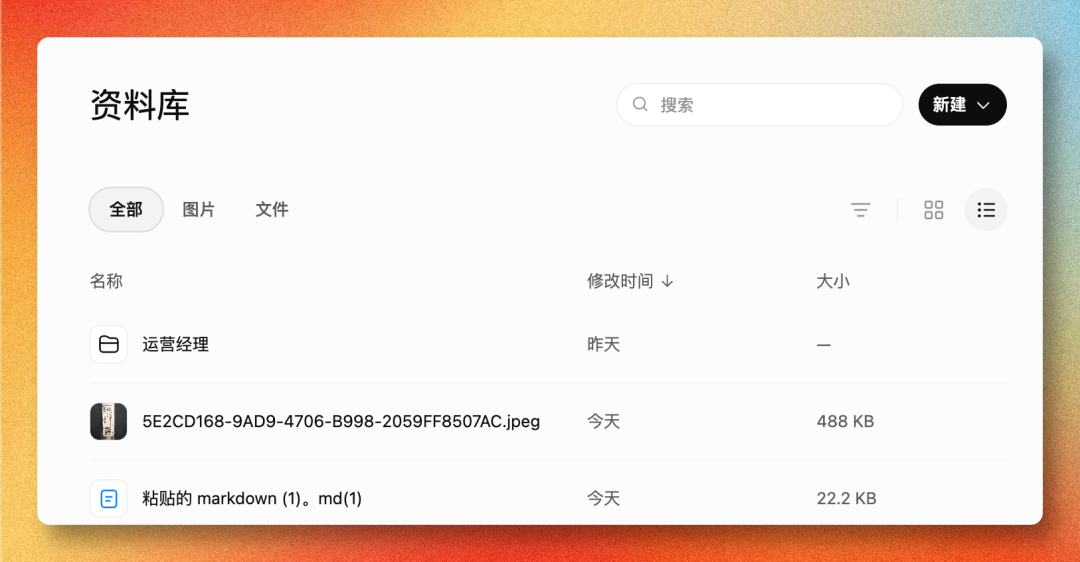Click the 488 KB size value
The height and width of the screenshot is (562, 1080).
point(845,422)
